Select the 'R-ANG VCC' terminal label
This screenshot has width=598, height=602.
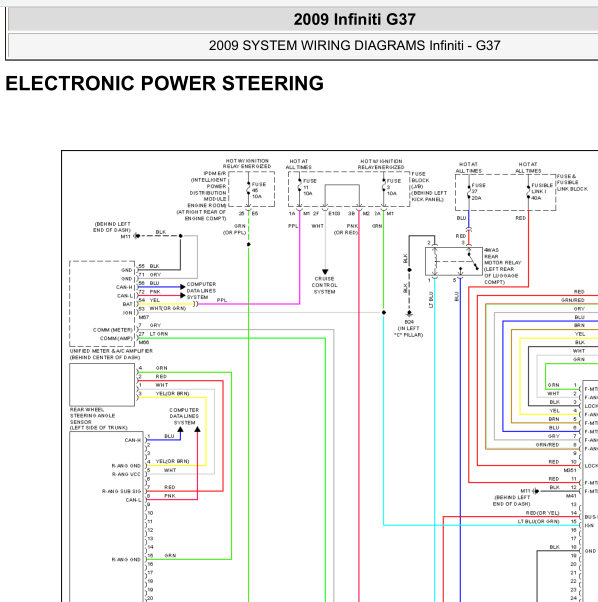(x=126, y=474)
